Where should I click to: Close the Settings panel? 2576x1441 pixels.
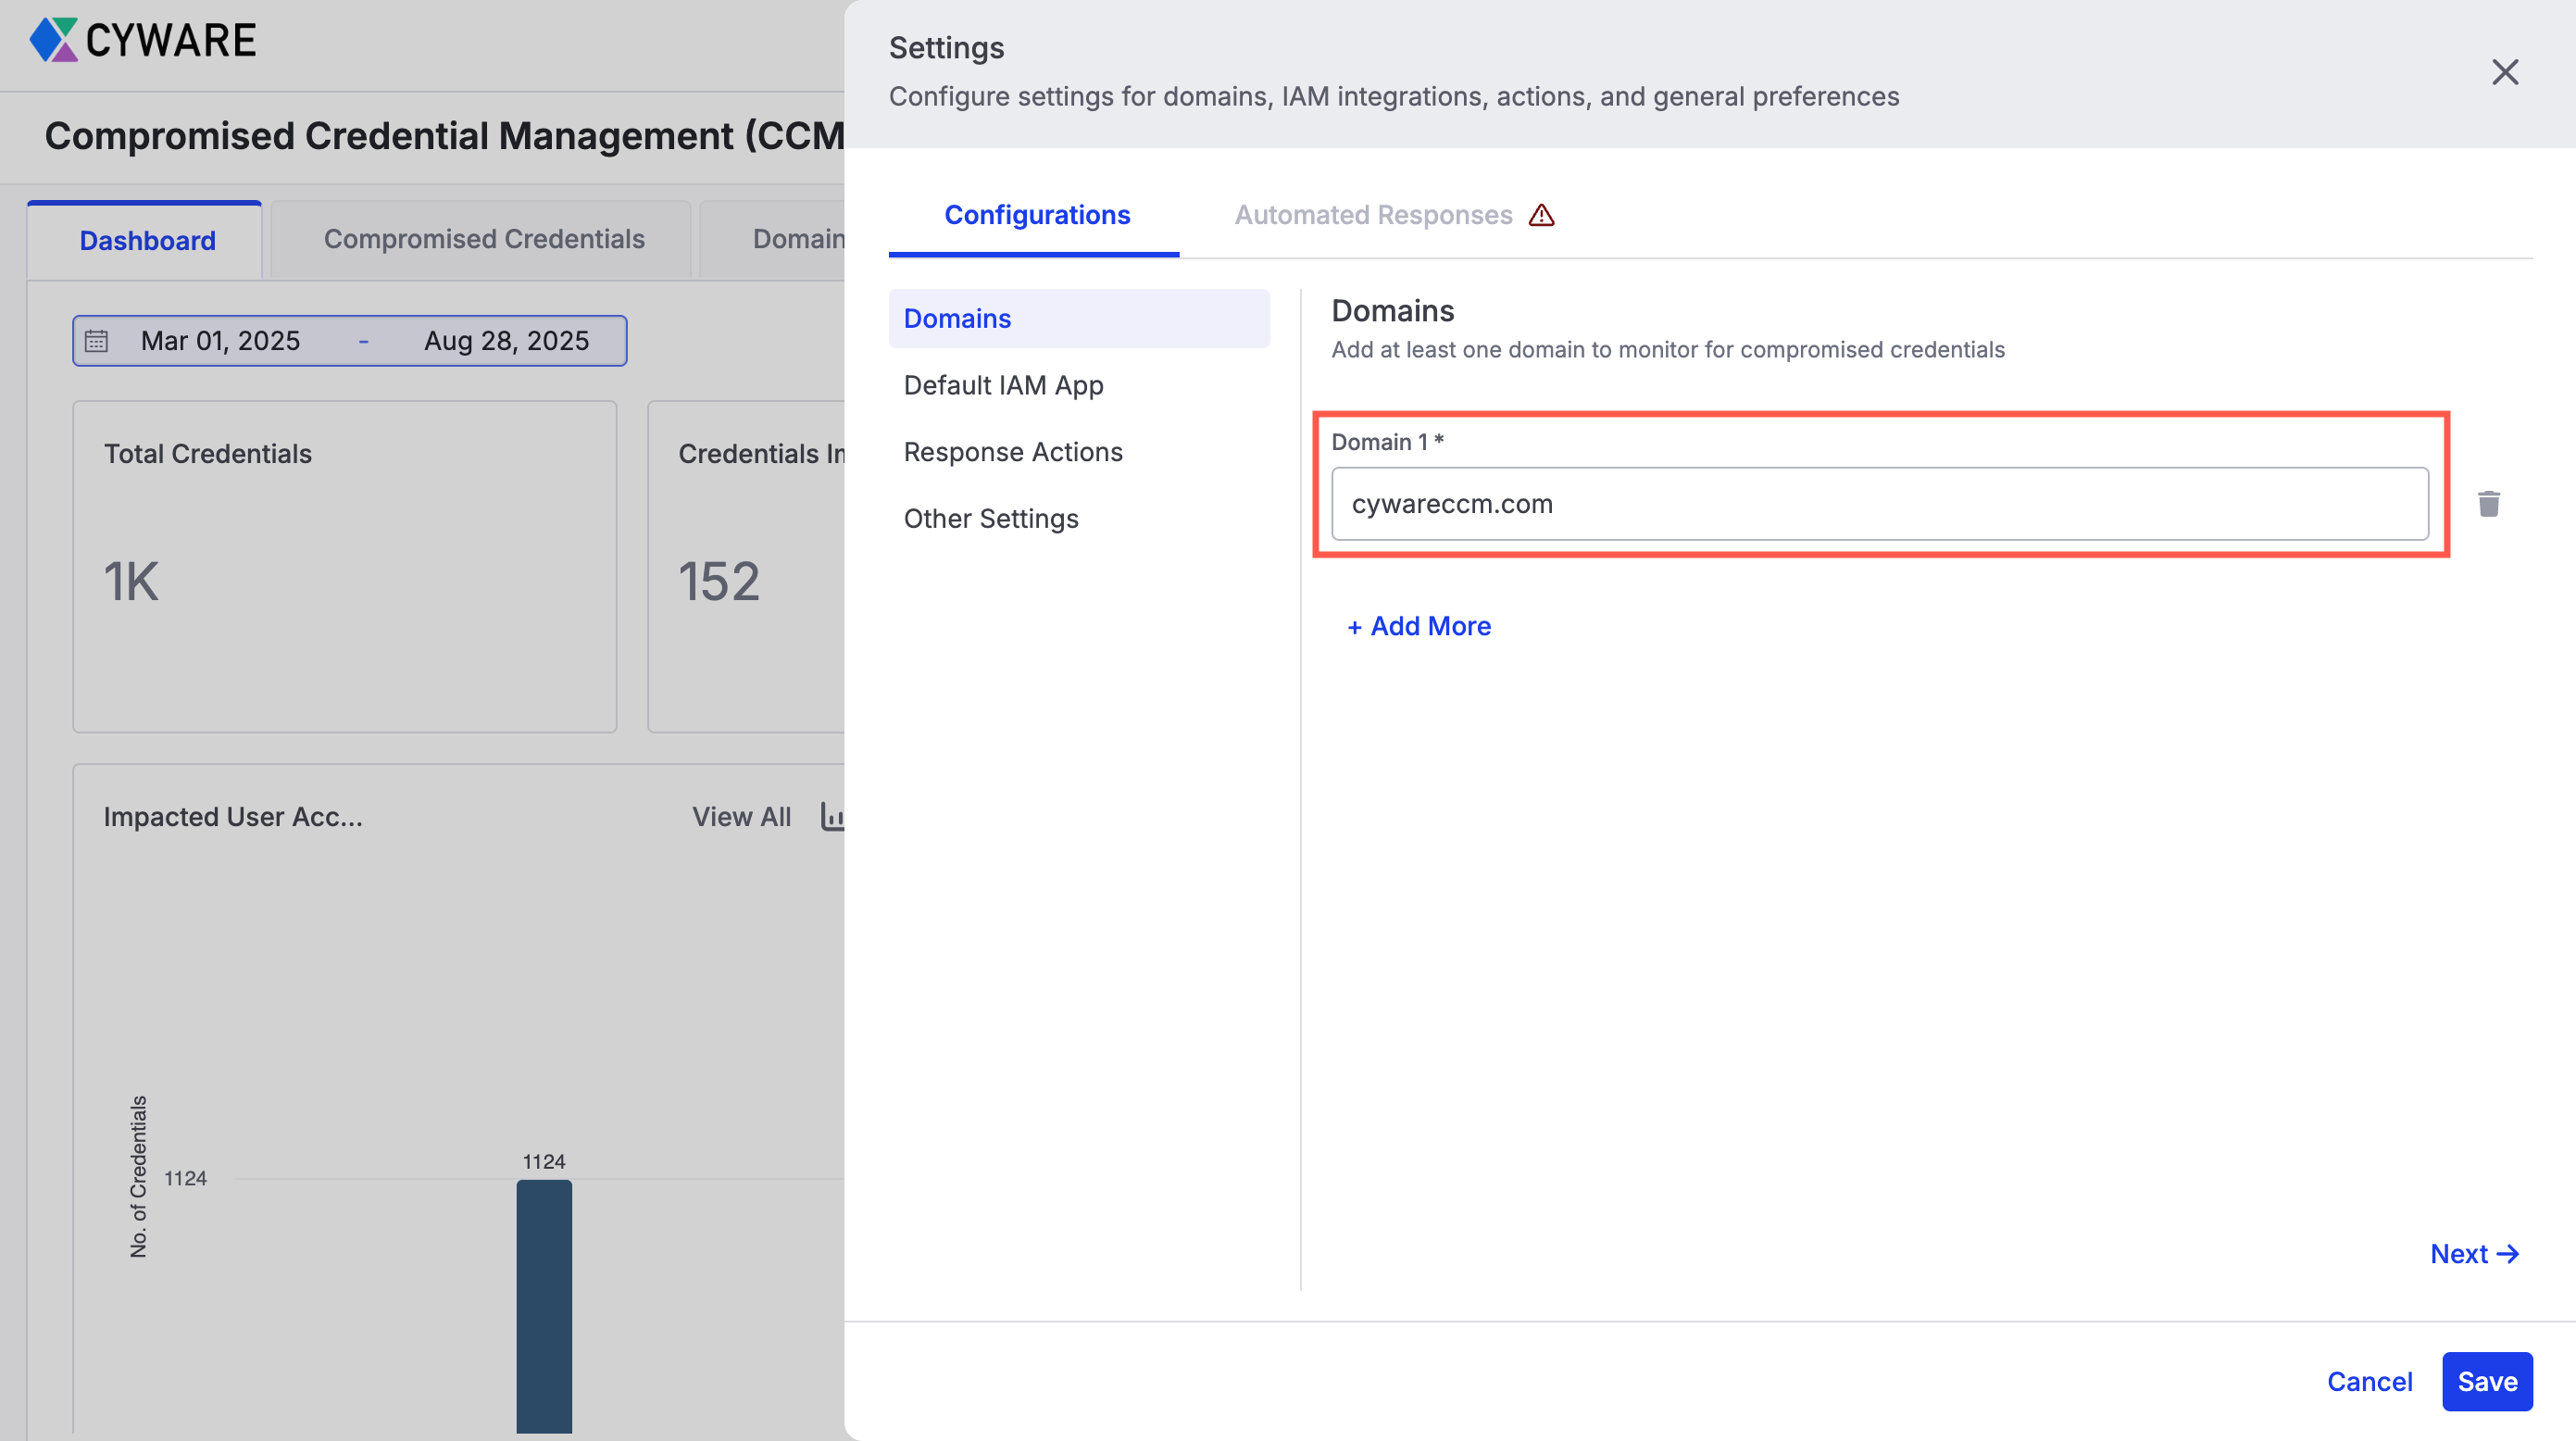pos(2504,72)
